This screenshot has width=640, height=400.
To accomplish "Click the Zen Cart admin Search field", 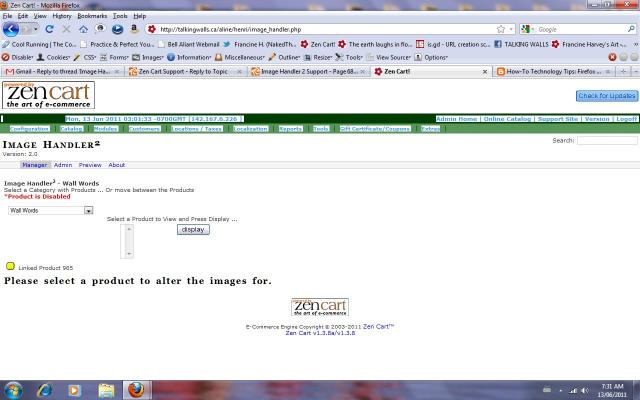I will pos(607,140).
